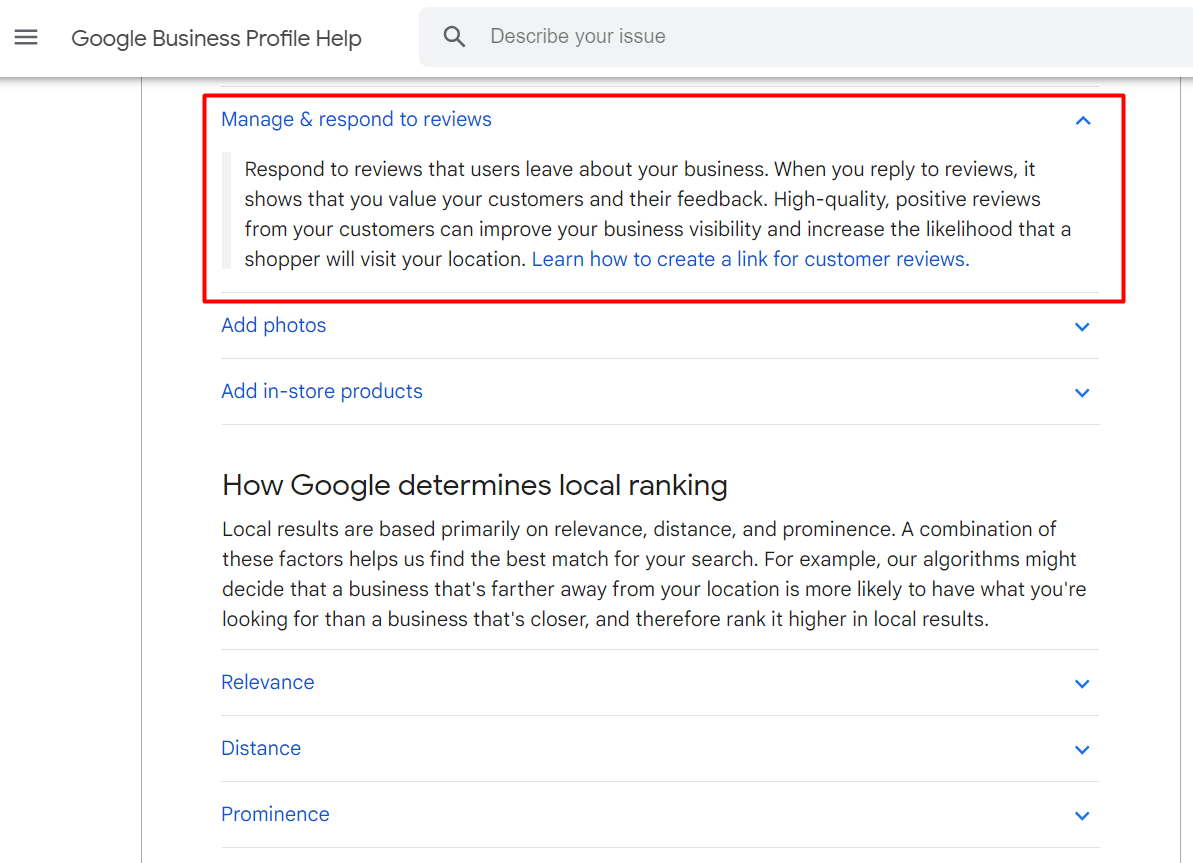Image resolution: width=1193 pixels, height=863 pixels.
Task: Click the Add in-store products heading
Action: point(322,391)
